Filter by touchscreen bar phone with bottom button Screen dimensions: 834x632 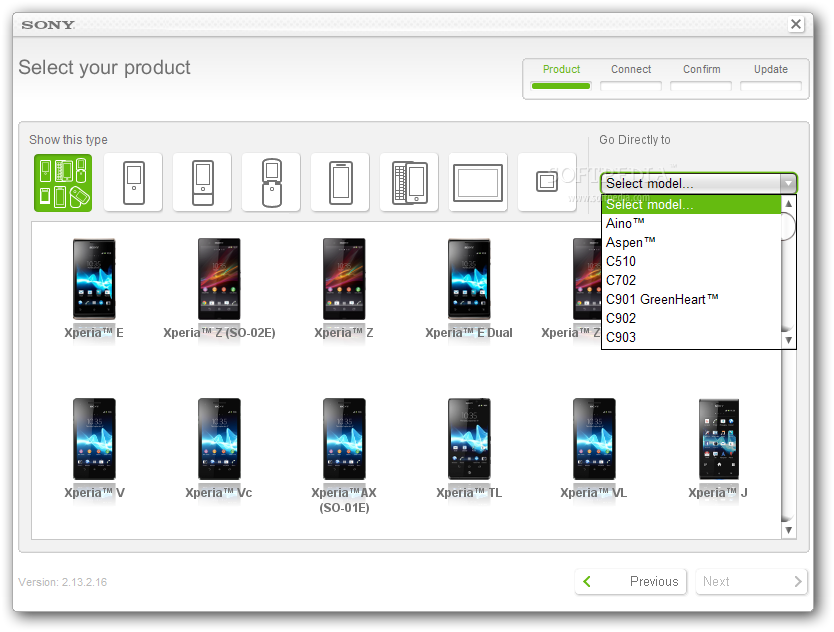(x=133, y=182)
